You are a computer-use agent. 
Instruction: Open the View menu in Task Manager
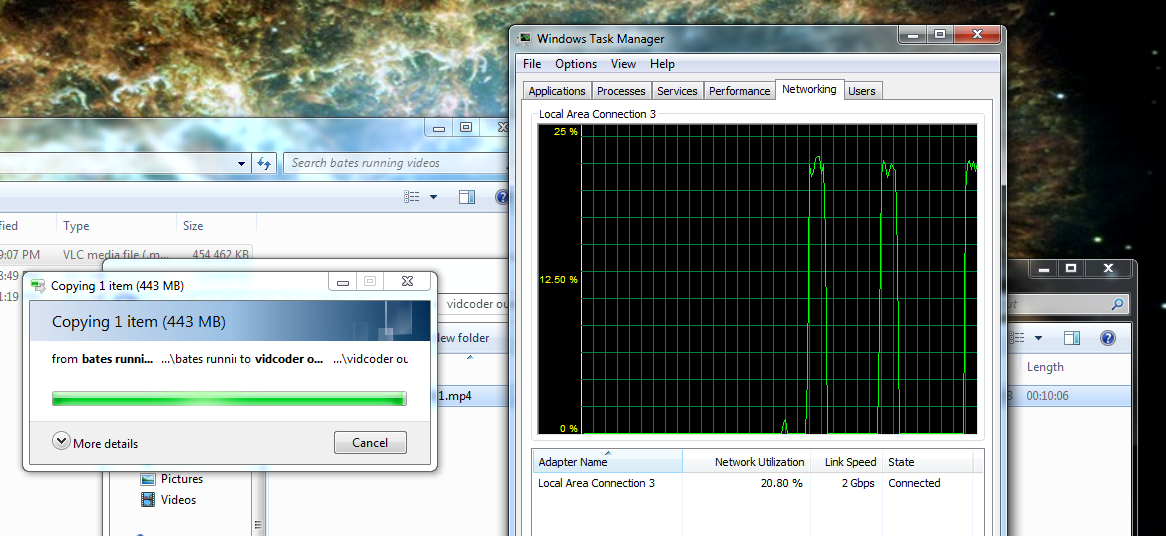click(623, 64)
